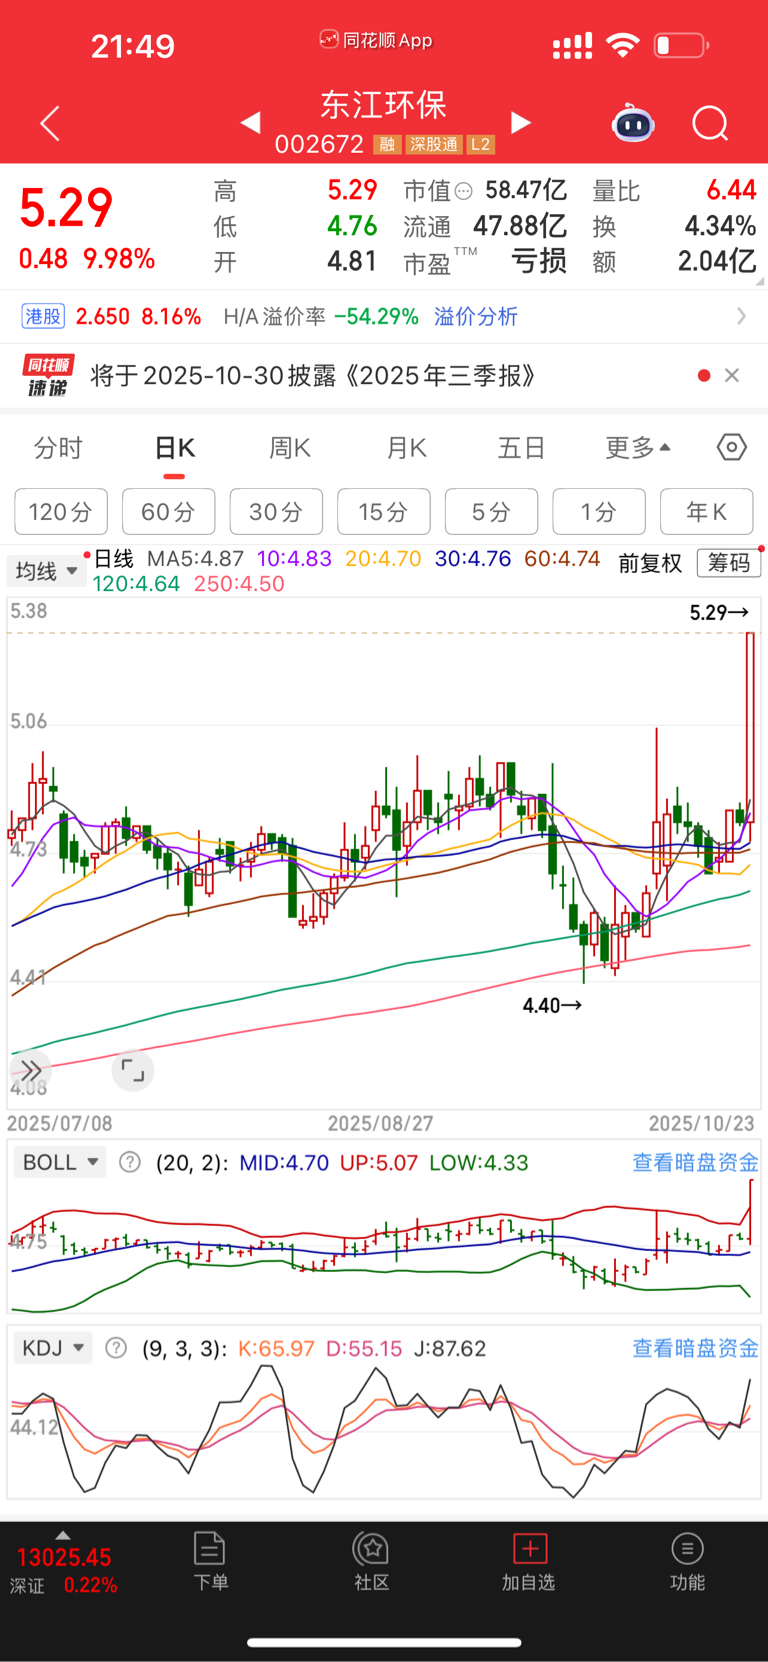768x1662 pixels.
Task: Select 5分 period button
Action: point(491,512)
